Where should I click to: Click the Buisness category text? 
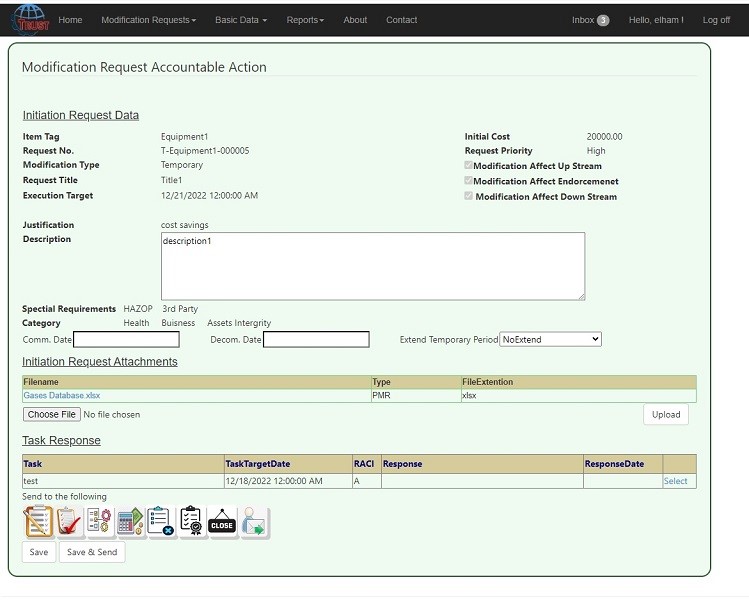tap(178, 323)
